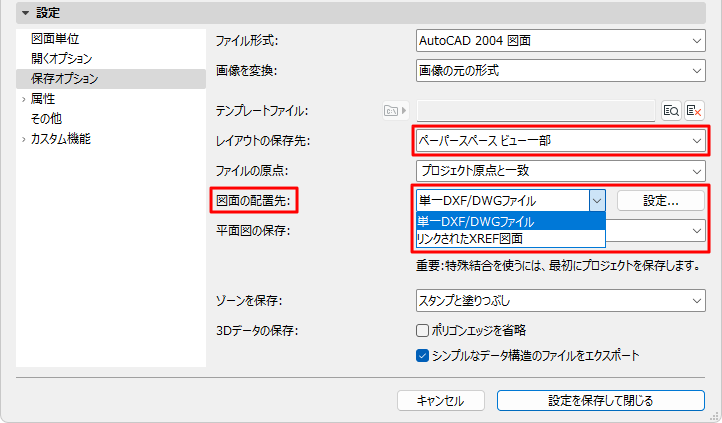This screenshot has height=423, width=722.
Task: Select 開くオプション in the settings list
Action: pos(62,58)
